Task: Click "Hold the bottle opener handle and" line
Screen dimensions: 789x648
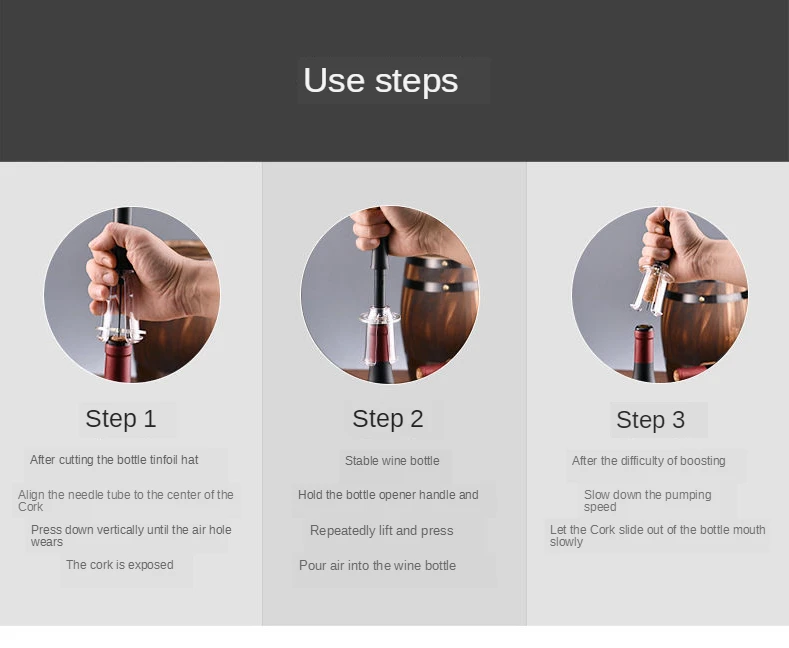Action: (388, 495)
